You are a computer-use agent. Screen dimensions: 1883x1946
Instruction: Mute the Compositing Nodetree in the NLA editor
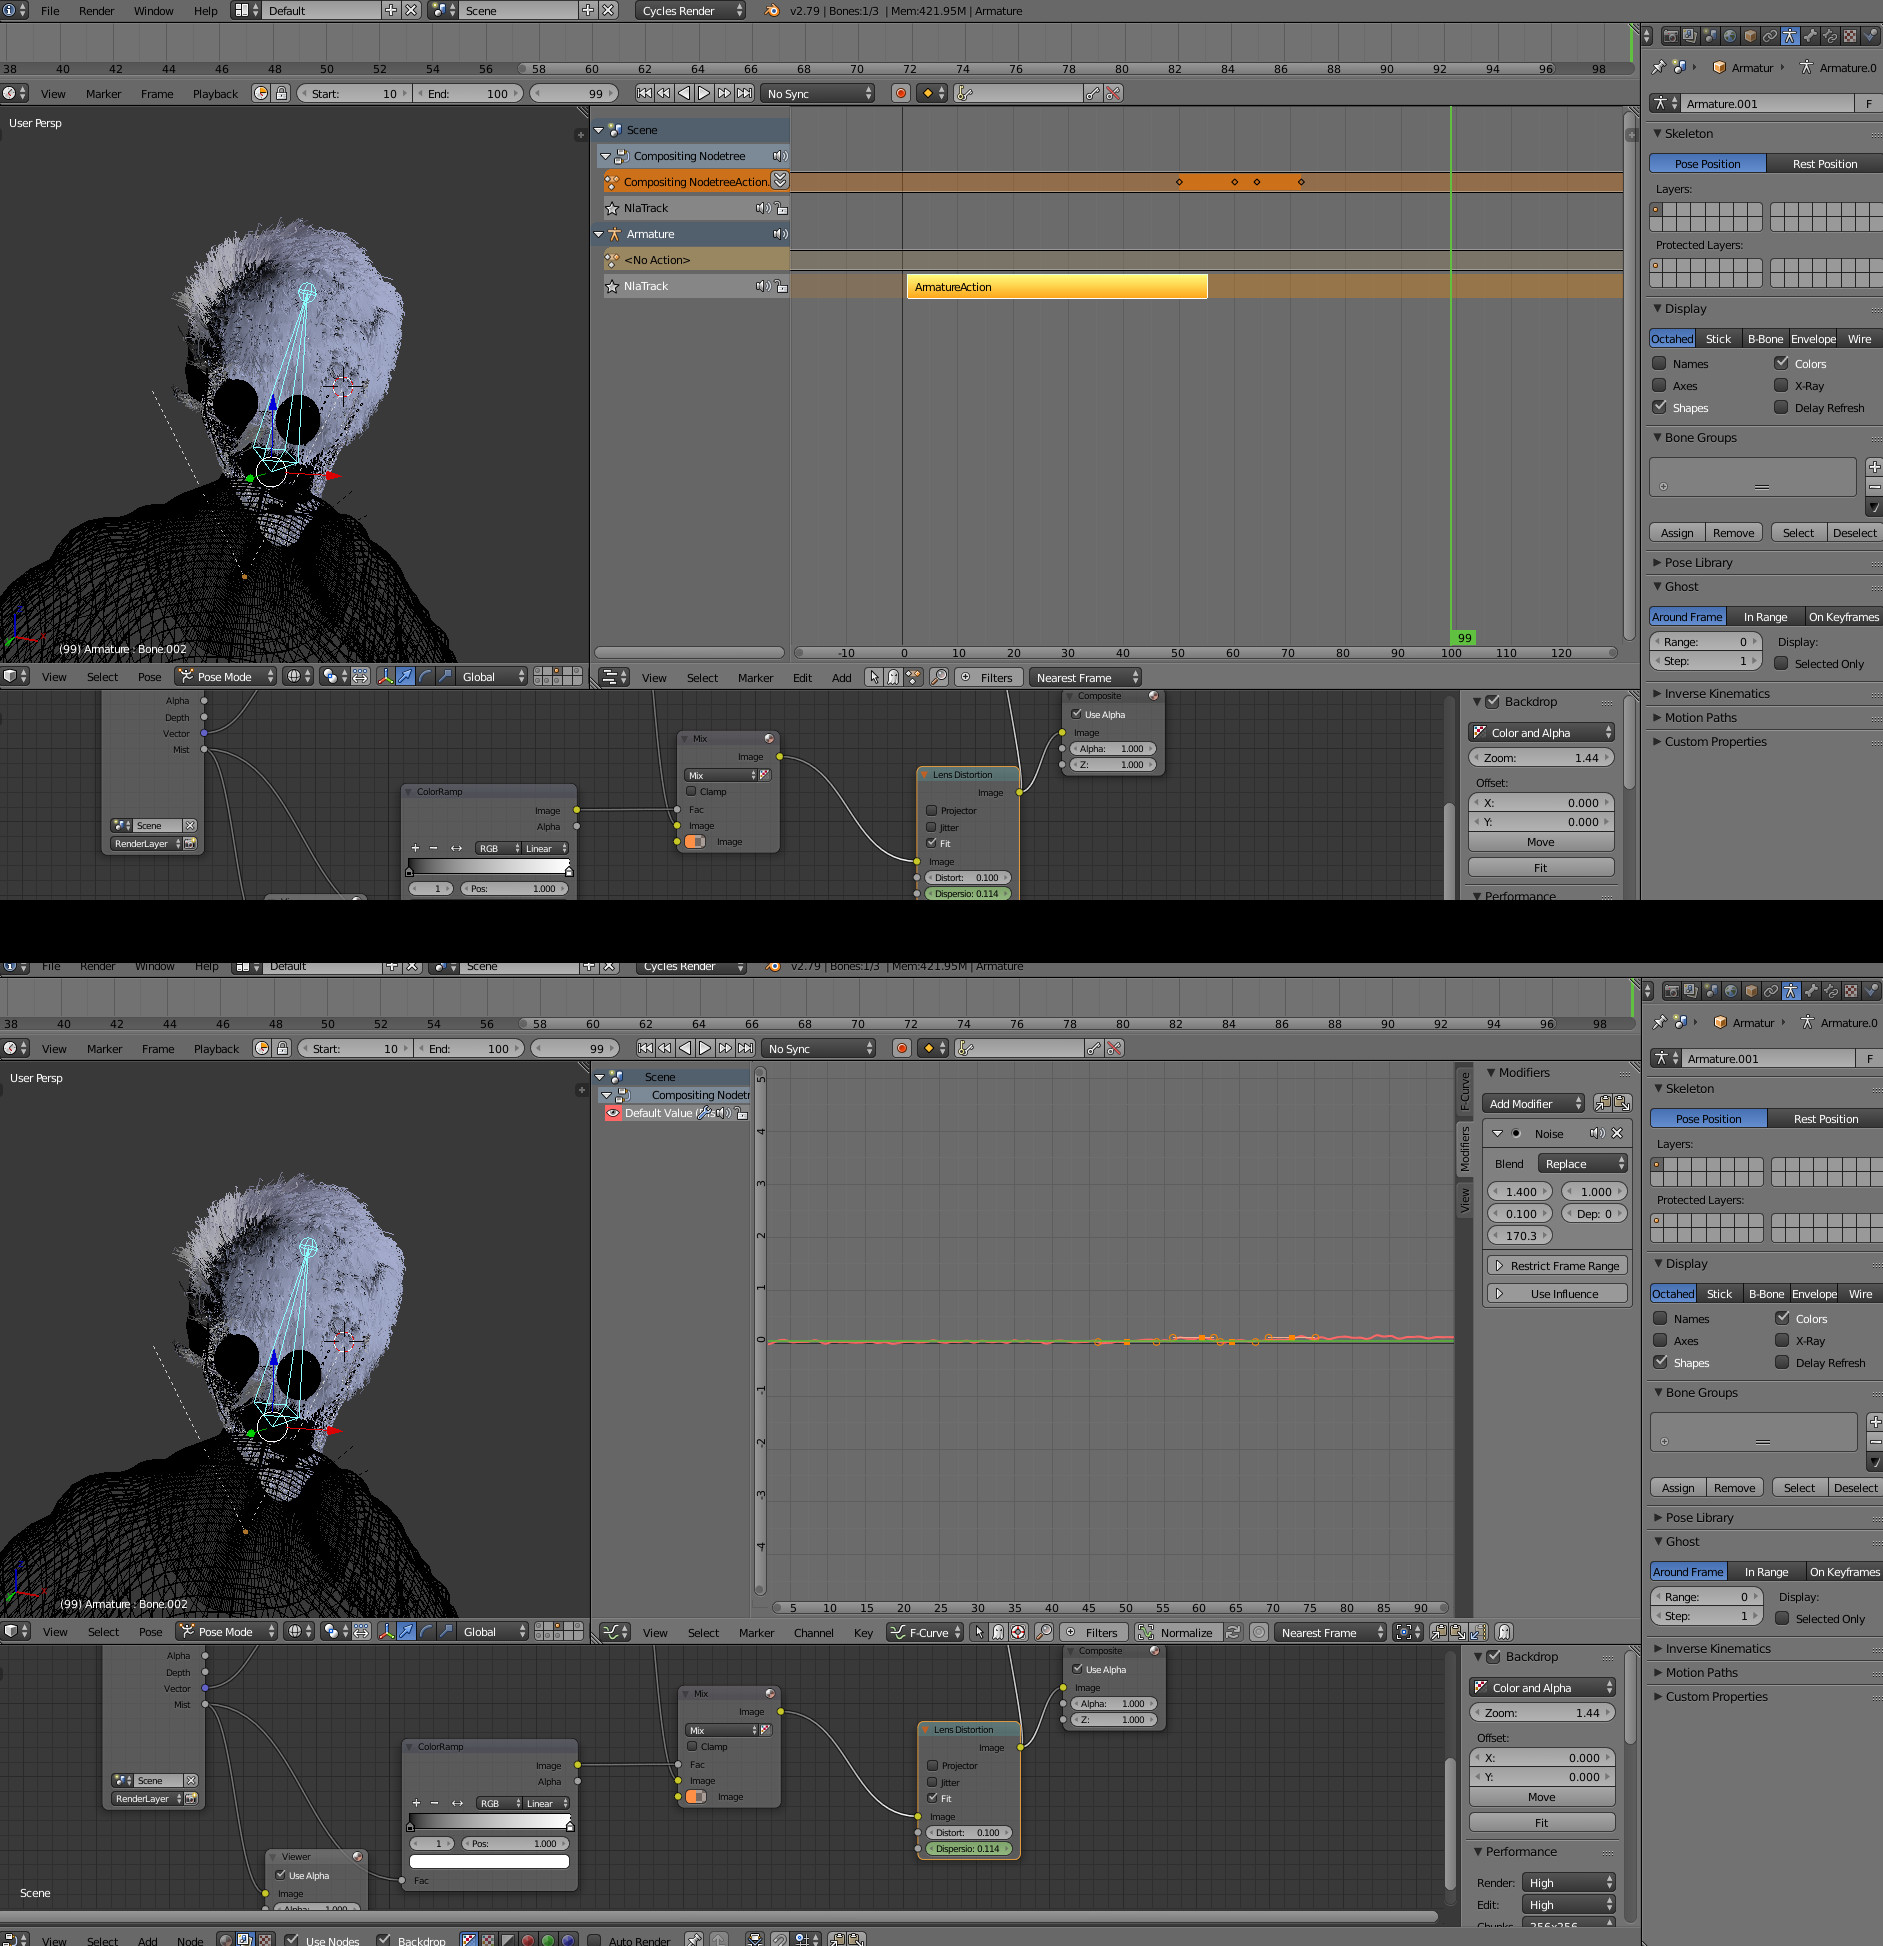pyautogui.click(x=780, y=156)
